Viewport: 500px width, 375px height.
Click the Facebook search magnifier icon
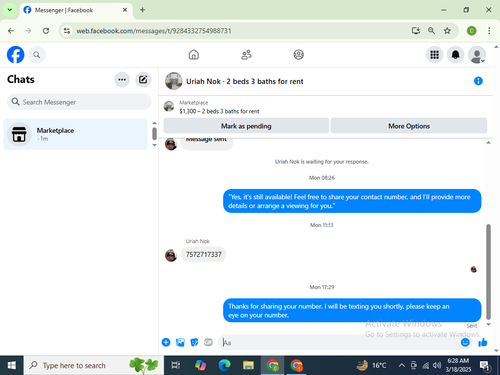pyautogui.click(x=37, y=55)
